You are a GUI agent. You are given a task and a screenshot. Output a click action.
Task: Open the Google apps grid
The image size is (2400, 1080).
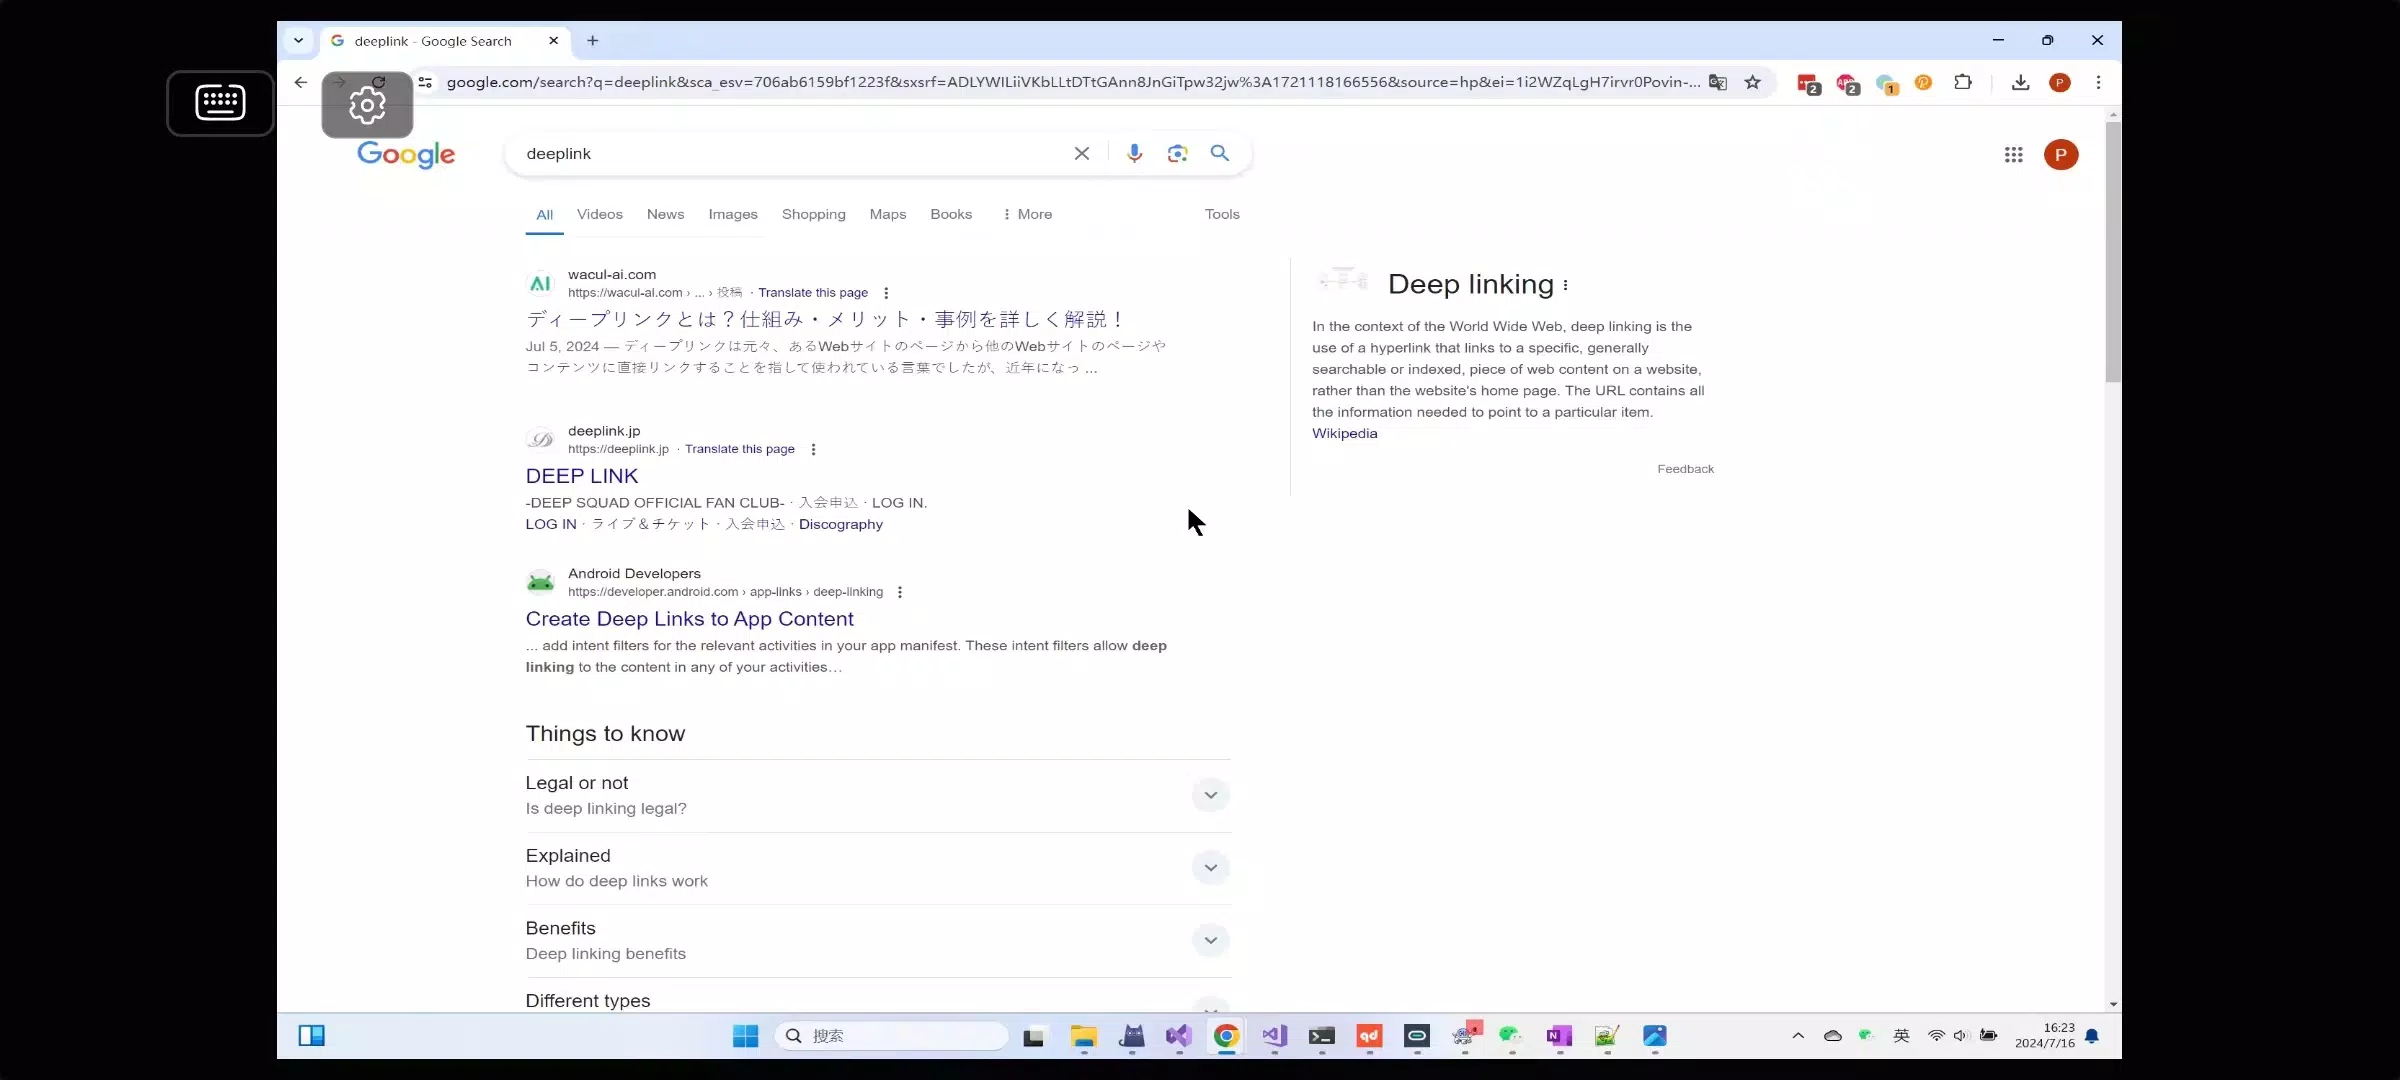click(x=2014, y=155)
